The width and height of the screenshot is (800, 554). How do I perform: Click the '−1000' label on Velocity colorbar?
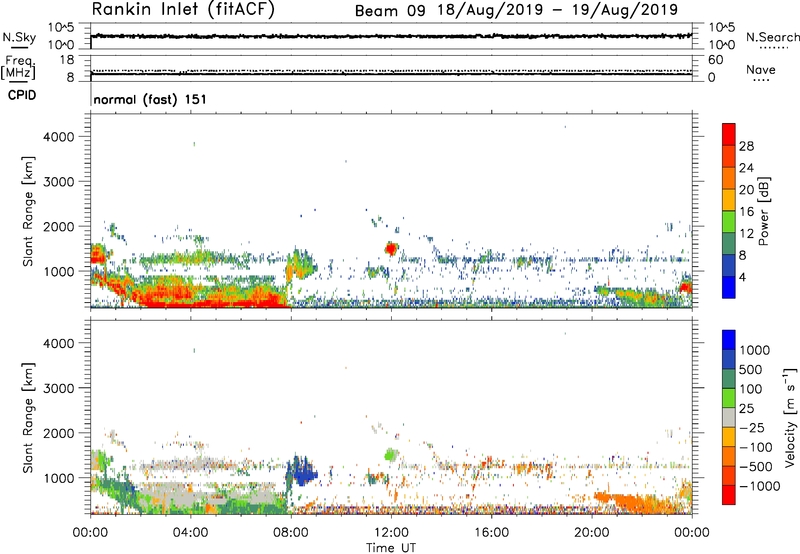[x=760, y=486]
